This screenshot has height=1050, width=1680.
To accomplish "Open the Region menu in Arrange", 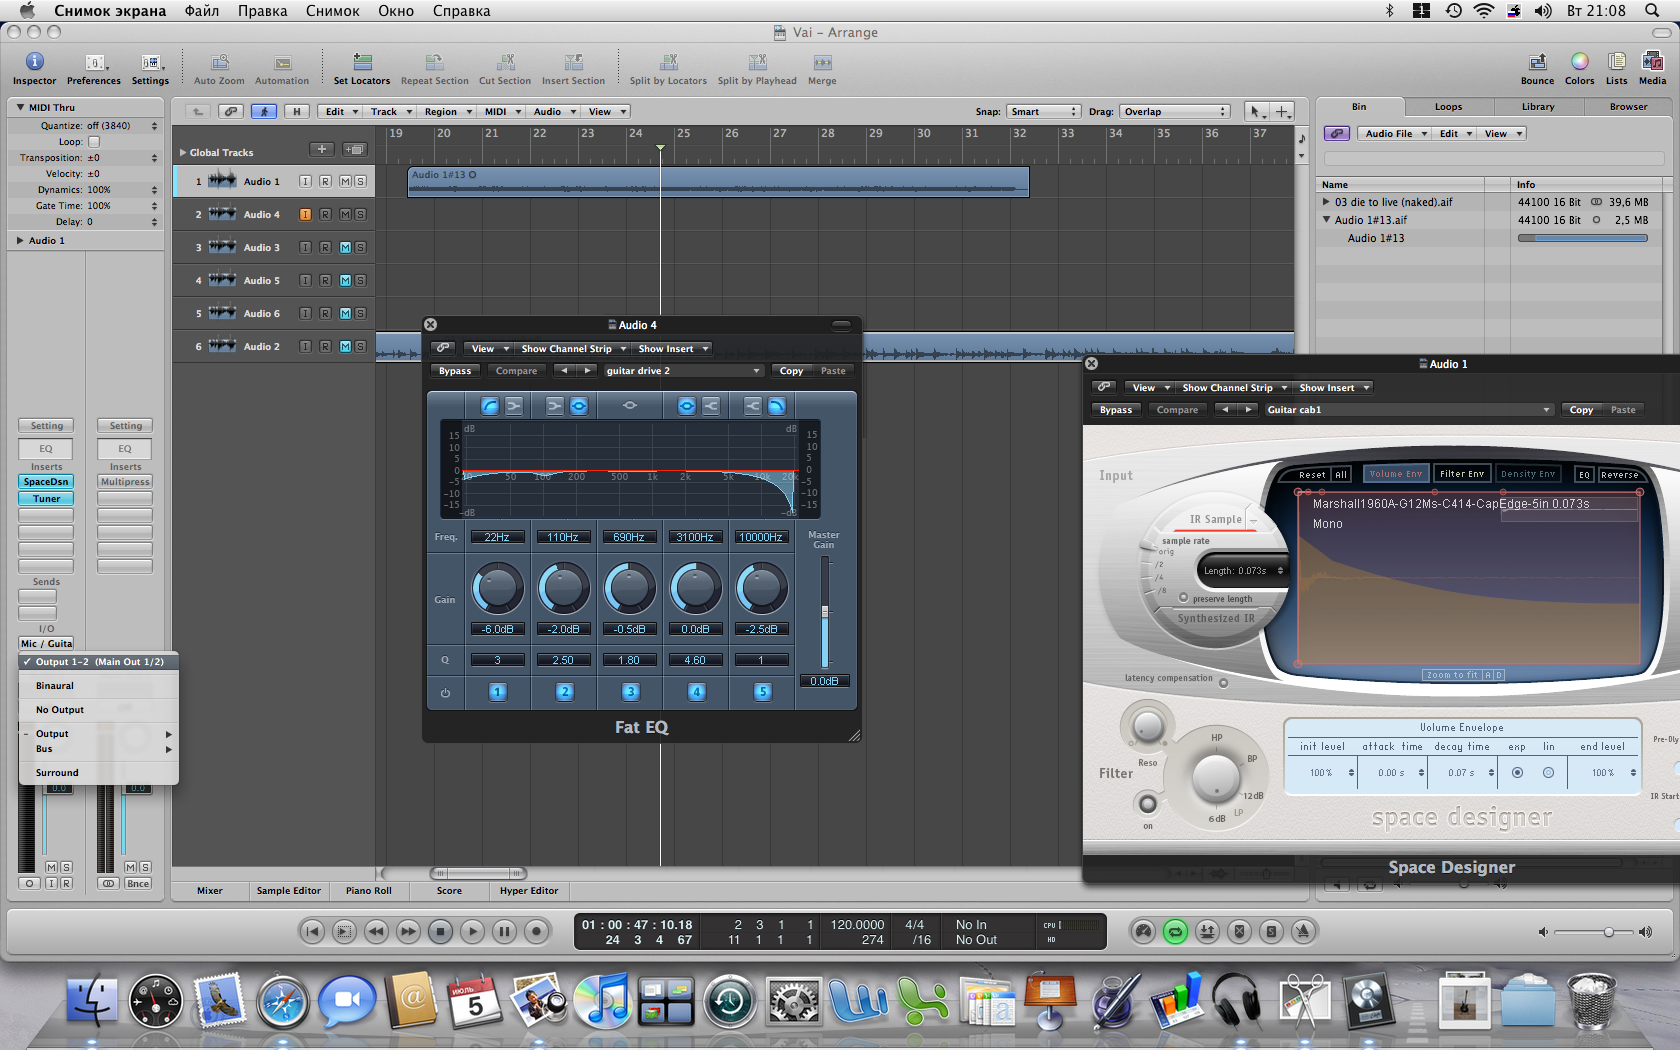I will click(446, 111).
